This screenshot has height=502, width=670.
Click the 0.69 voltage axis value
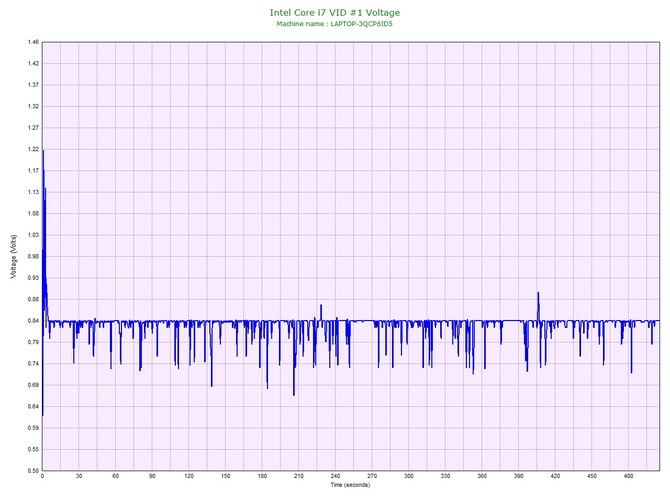[x=33, y=385]
